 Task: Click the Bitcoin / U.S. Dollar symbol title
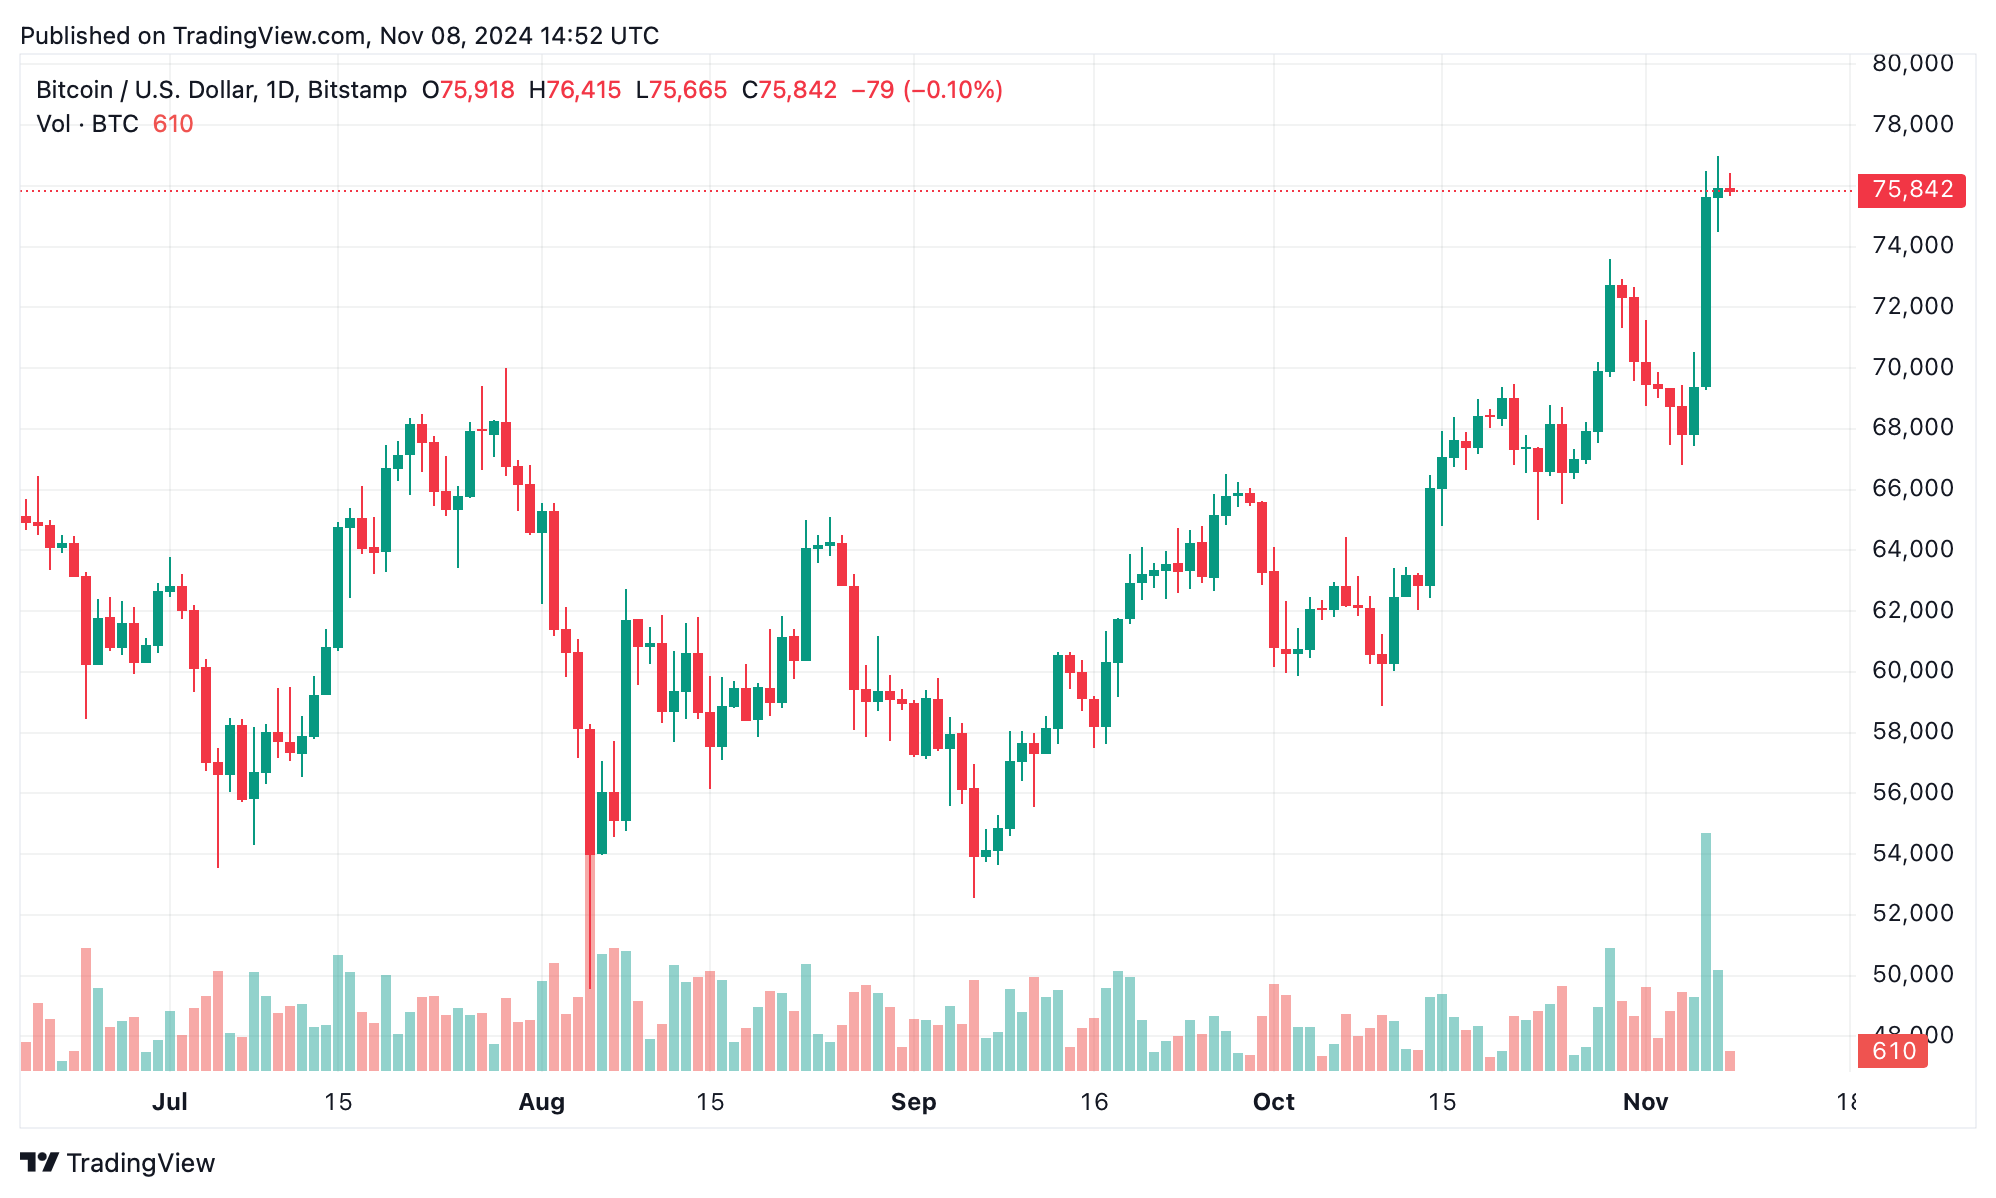click(x=222, y=90)
